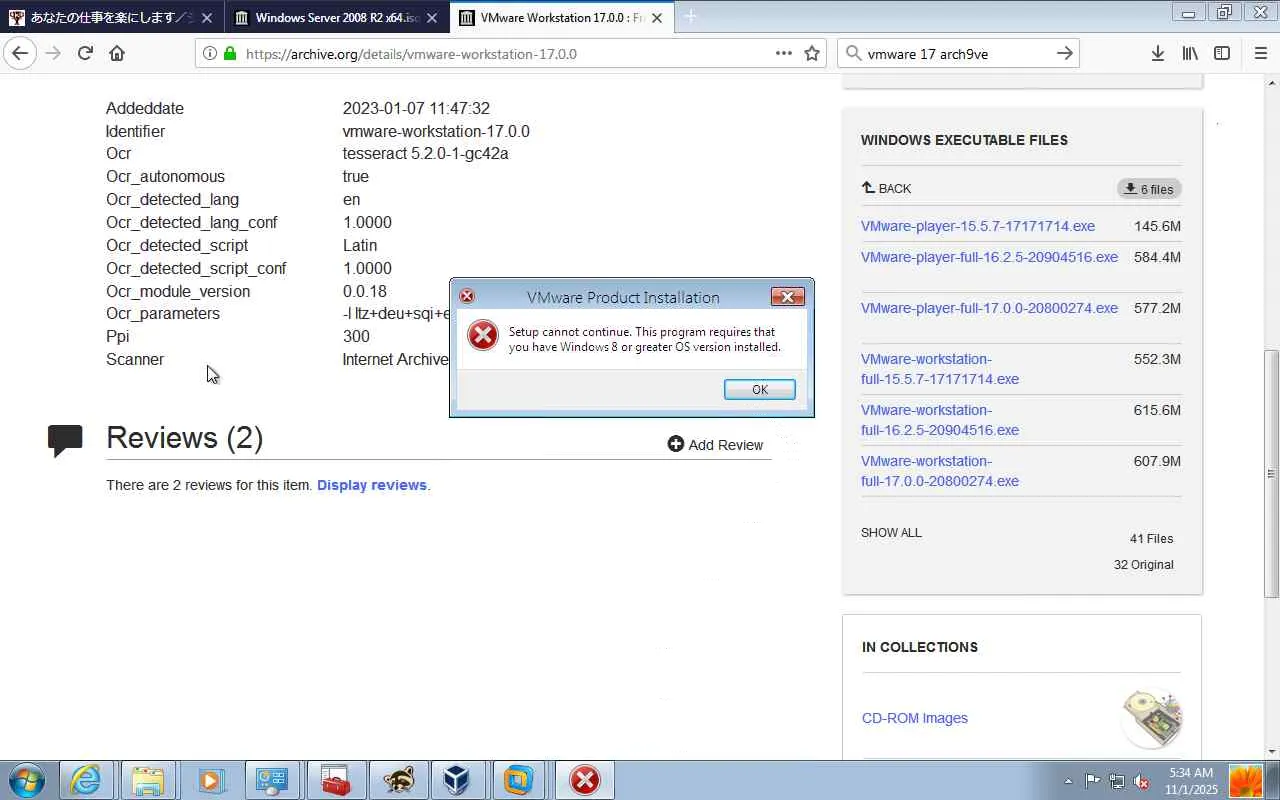Click SHOW ALL files link
Screen dimensions: 1280x800
click(891, 533)
